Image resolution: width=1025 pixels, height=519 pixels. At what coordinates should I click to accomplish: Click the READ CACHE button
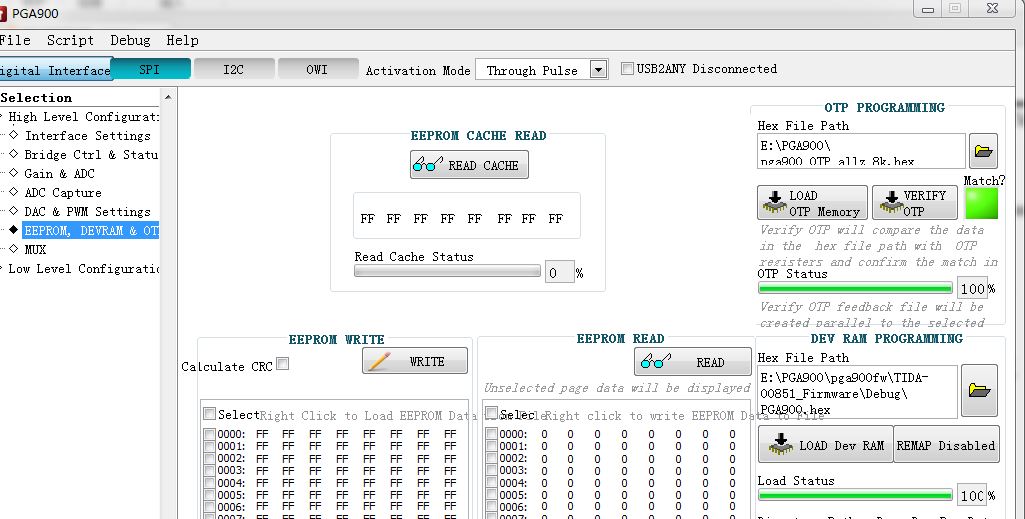pos(469,165)
